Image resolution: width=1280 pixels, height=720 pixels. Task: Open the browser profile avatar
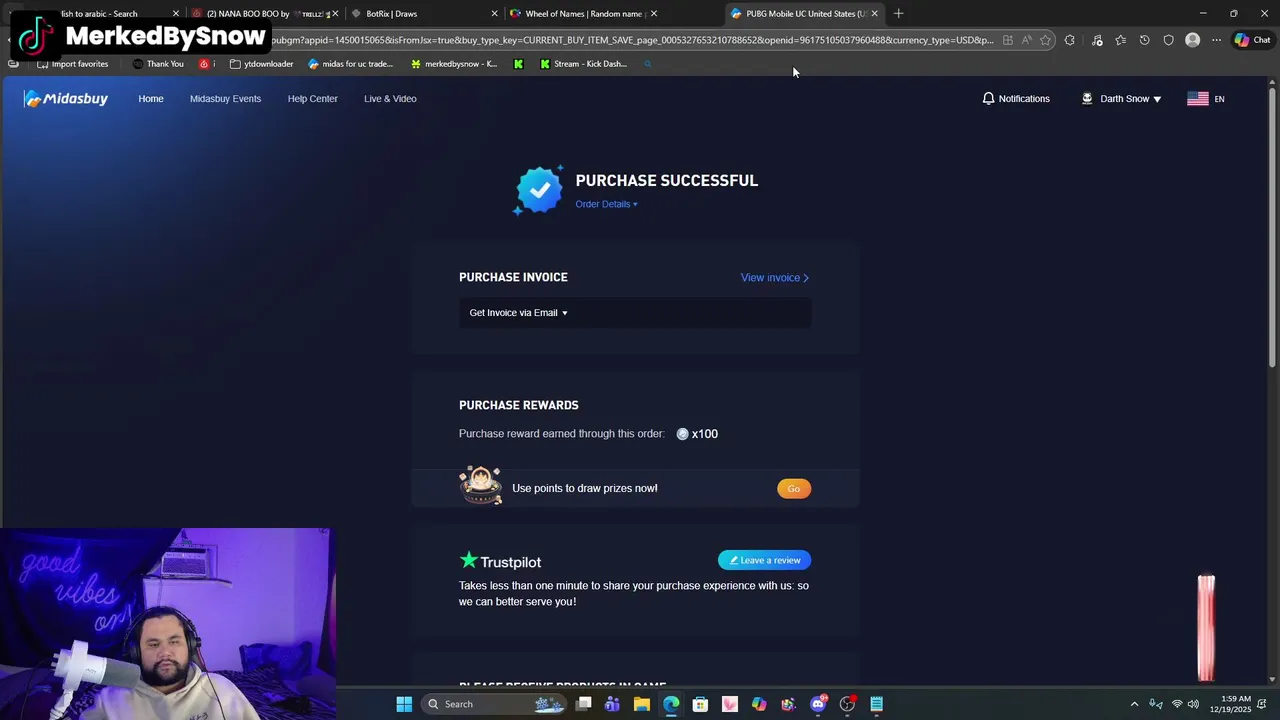(x=1192, y=40)
